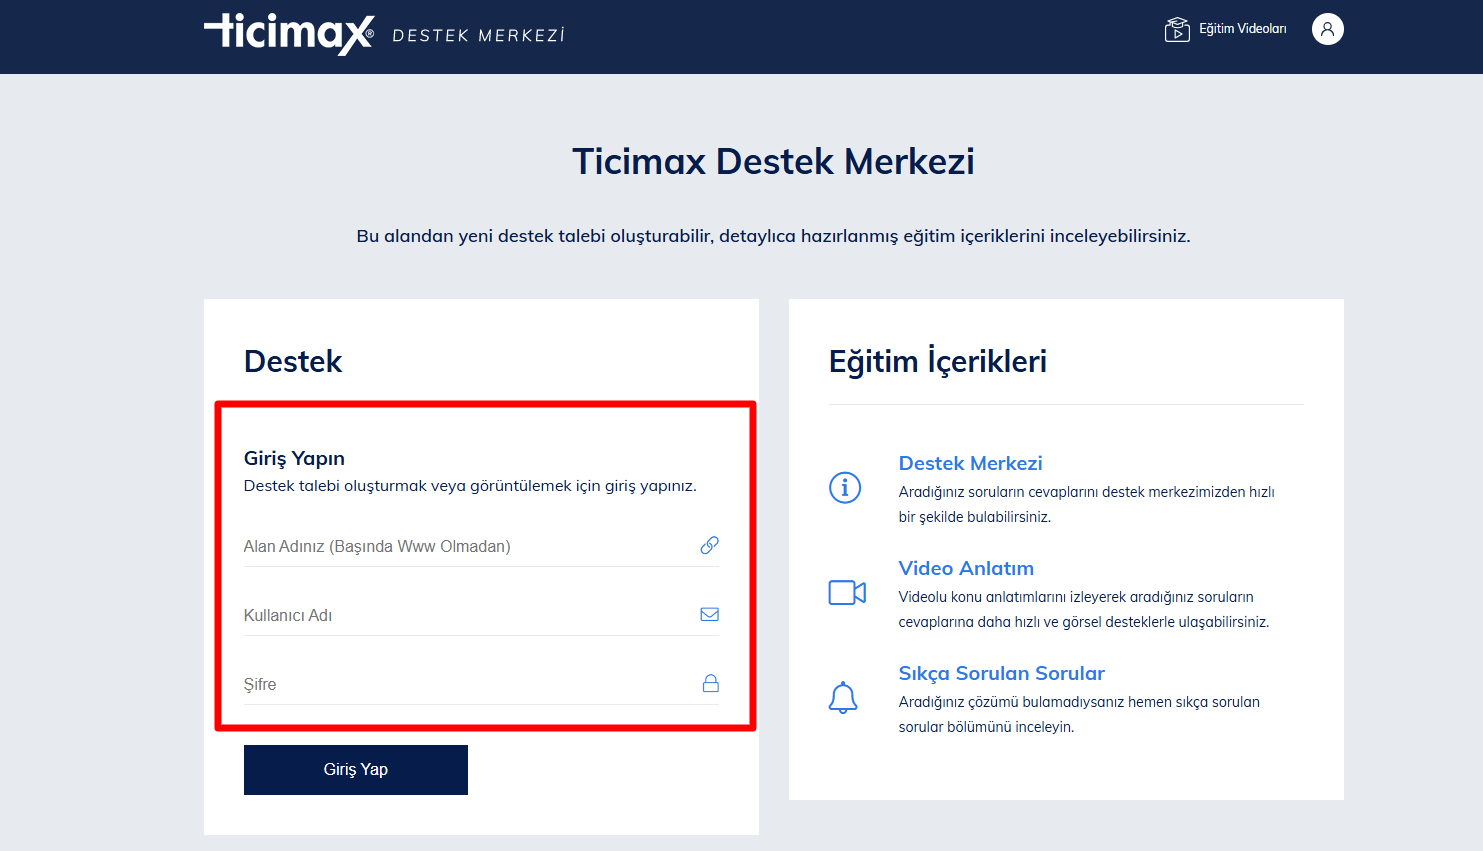
Task: Open the Destek Merkezi link
Action: [970, 463]
